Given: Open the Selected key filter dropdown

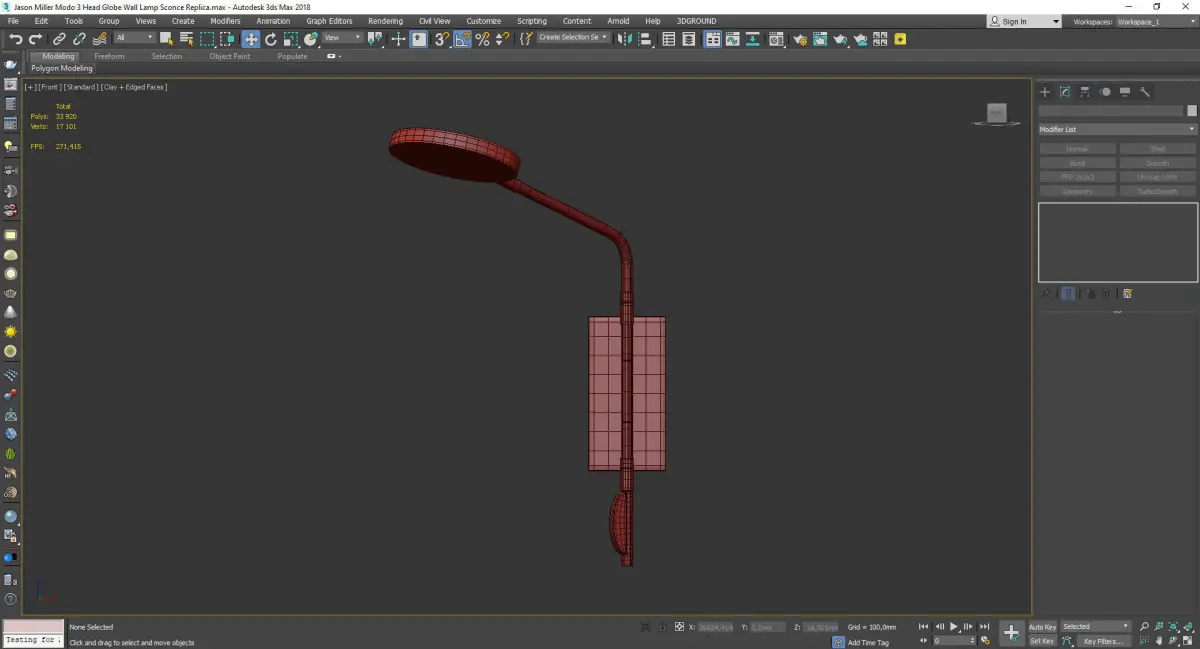Looking at the screenshot, I should pyautogui.click(x=1095, y=627).
